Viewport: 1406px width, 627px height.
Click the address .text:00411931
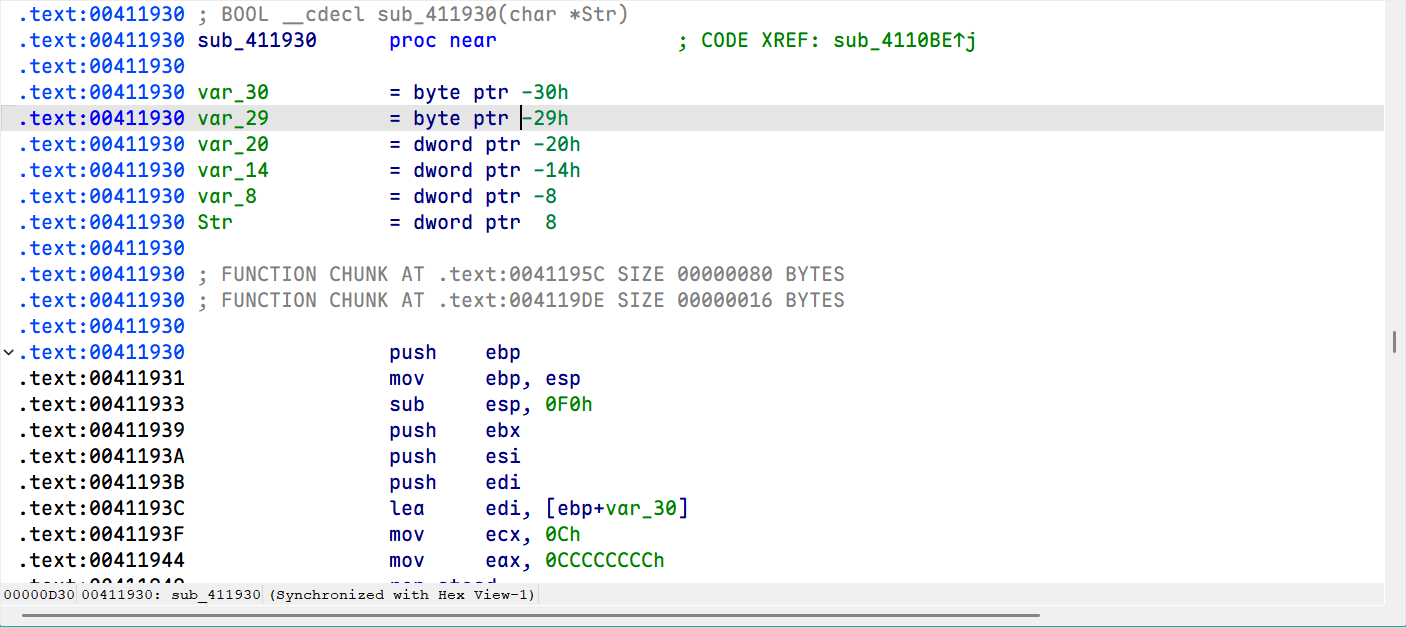click(x=101, y=378)
